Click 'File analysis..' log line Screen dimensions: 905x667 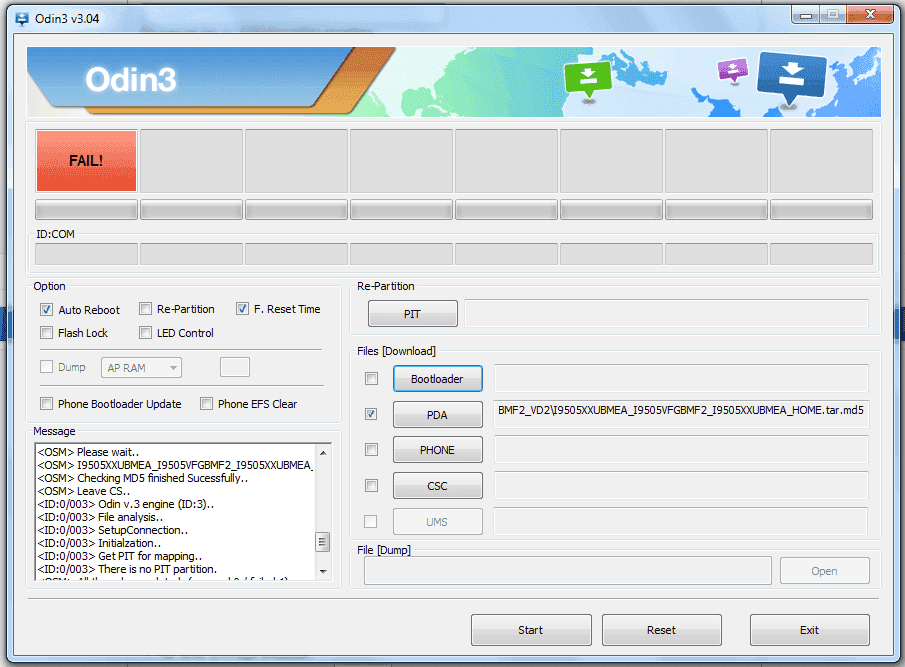click(x=100, y=517)
